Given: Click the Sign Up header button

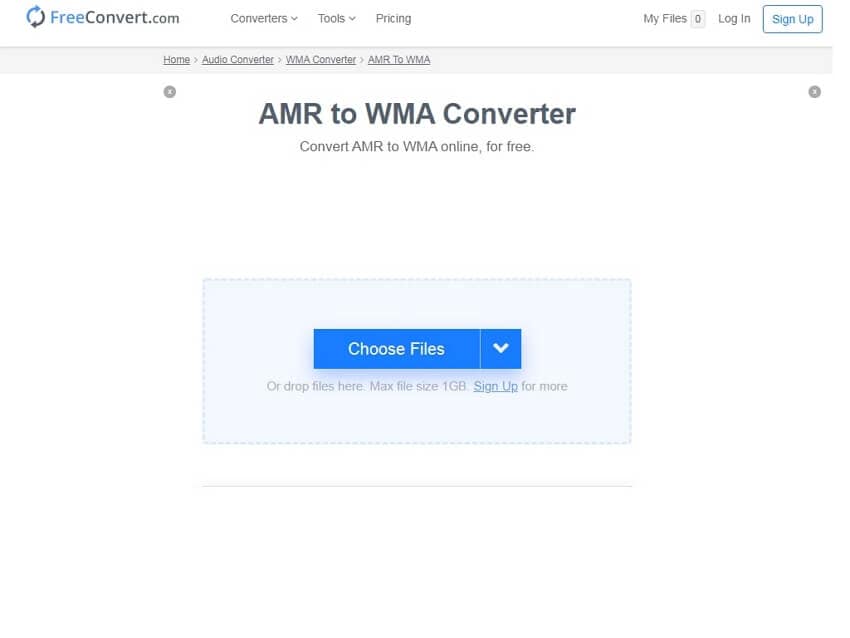Looking at the screenshot, I should (793, 19).
